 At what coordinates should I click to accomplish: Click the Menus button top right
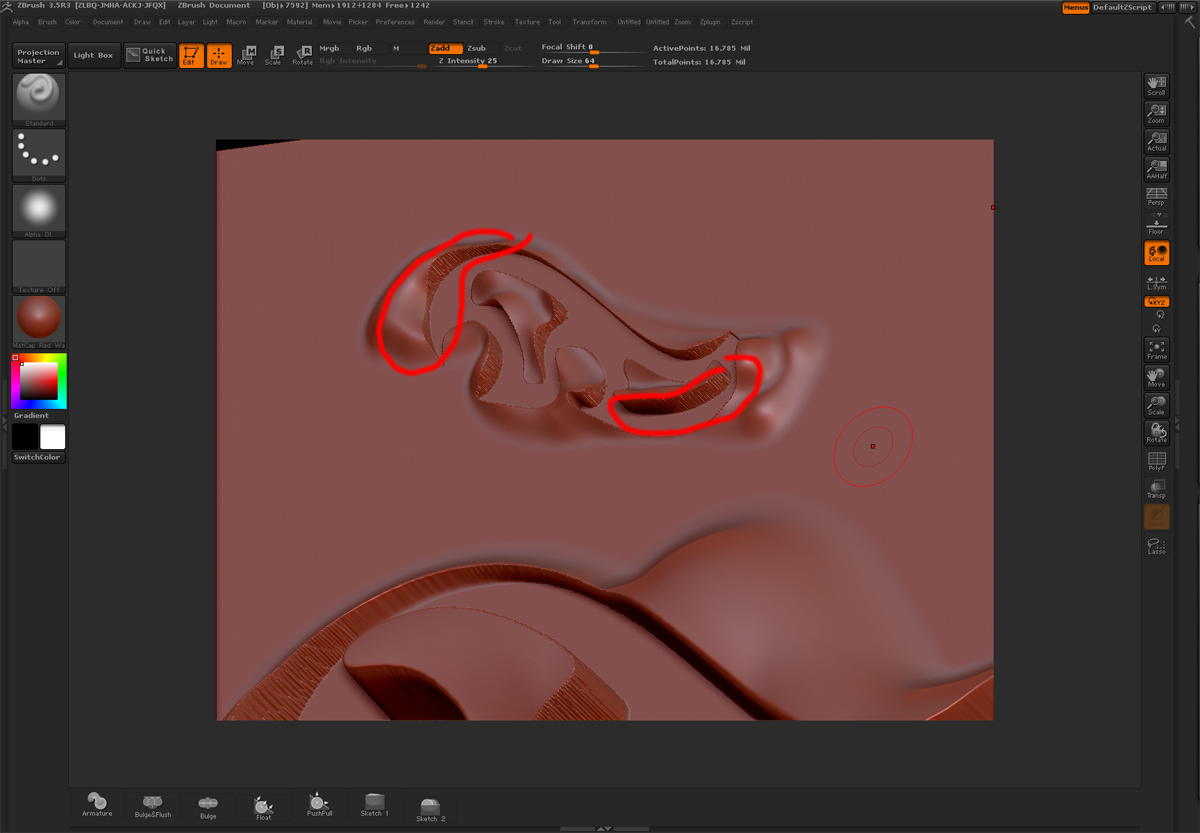point(1075,7)
